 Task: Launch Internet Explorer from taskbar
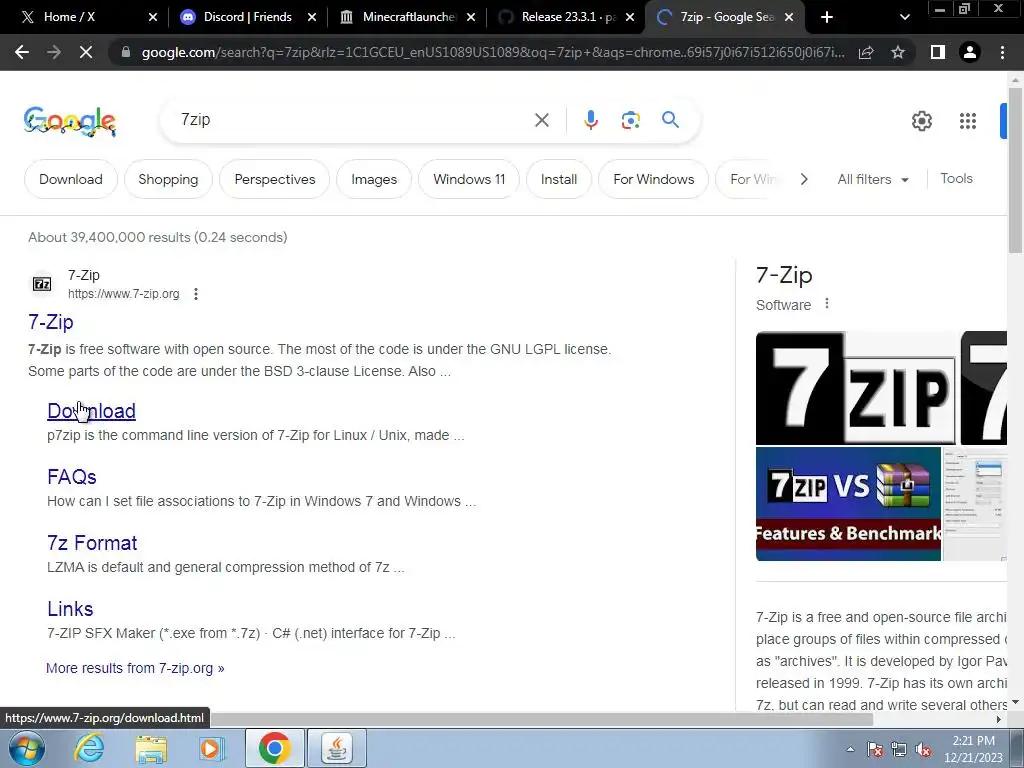pyautogui.click(x=89, y=748)
